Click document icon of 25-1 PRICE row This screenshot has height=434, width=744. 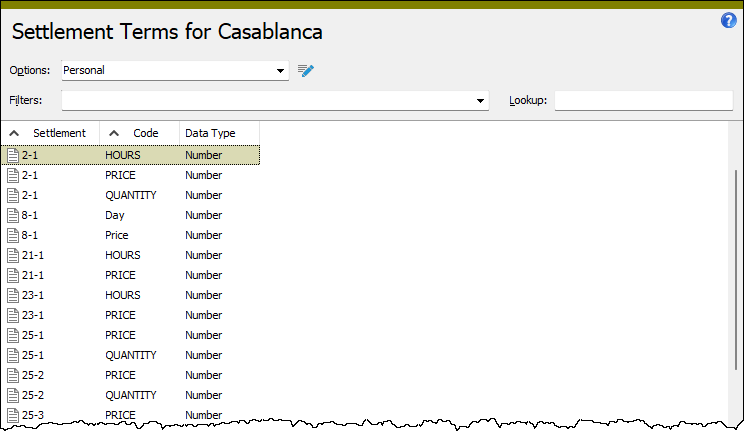tap(13, 335)
